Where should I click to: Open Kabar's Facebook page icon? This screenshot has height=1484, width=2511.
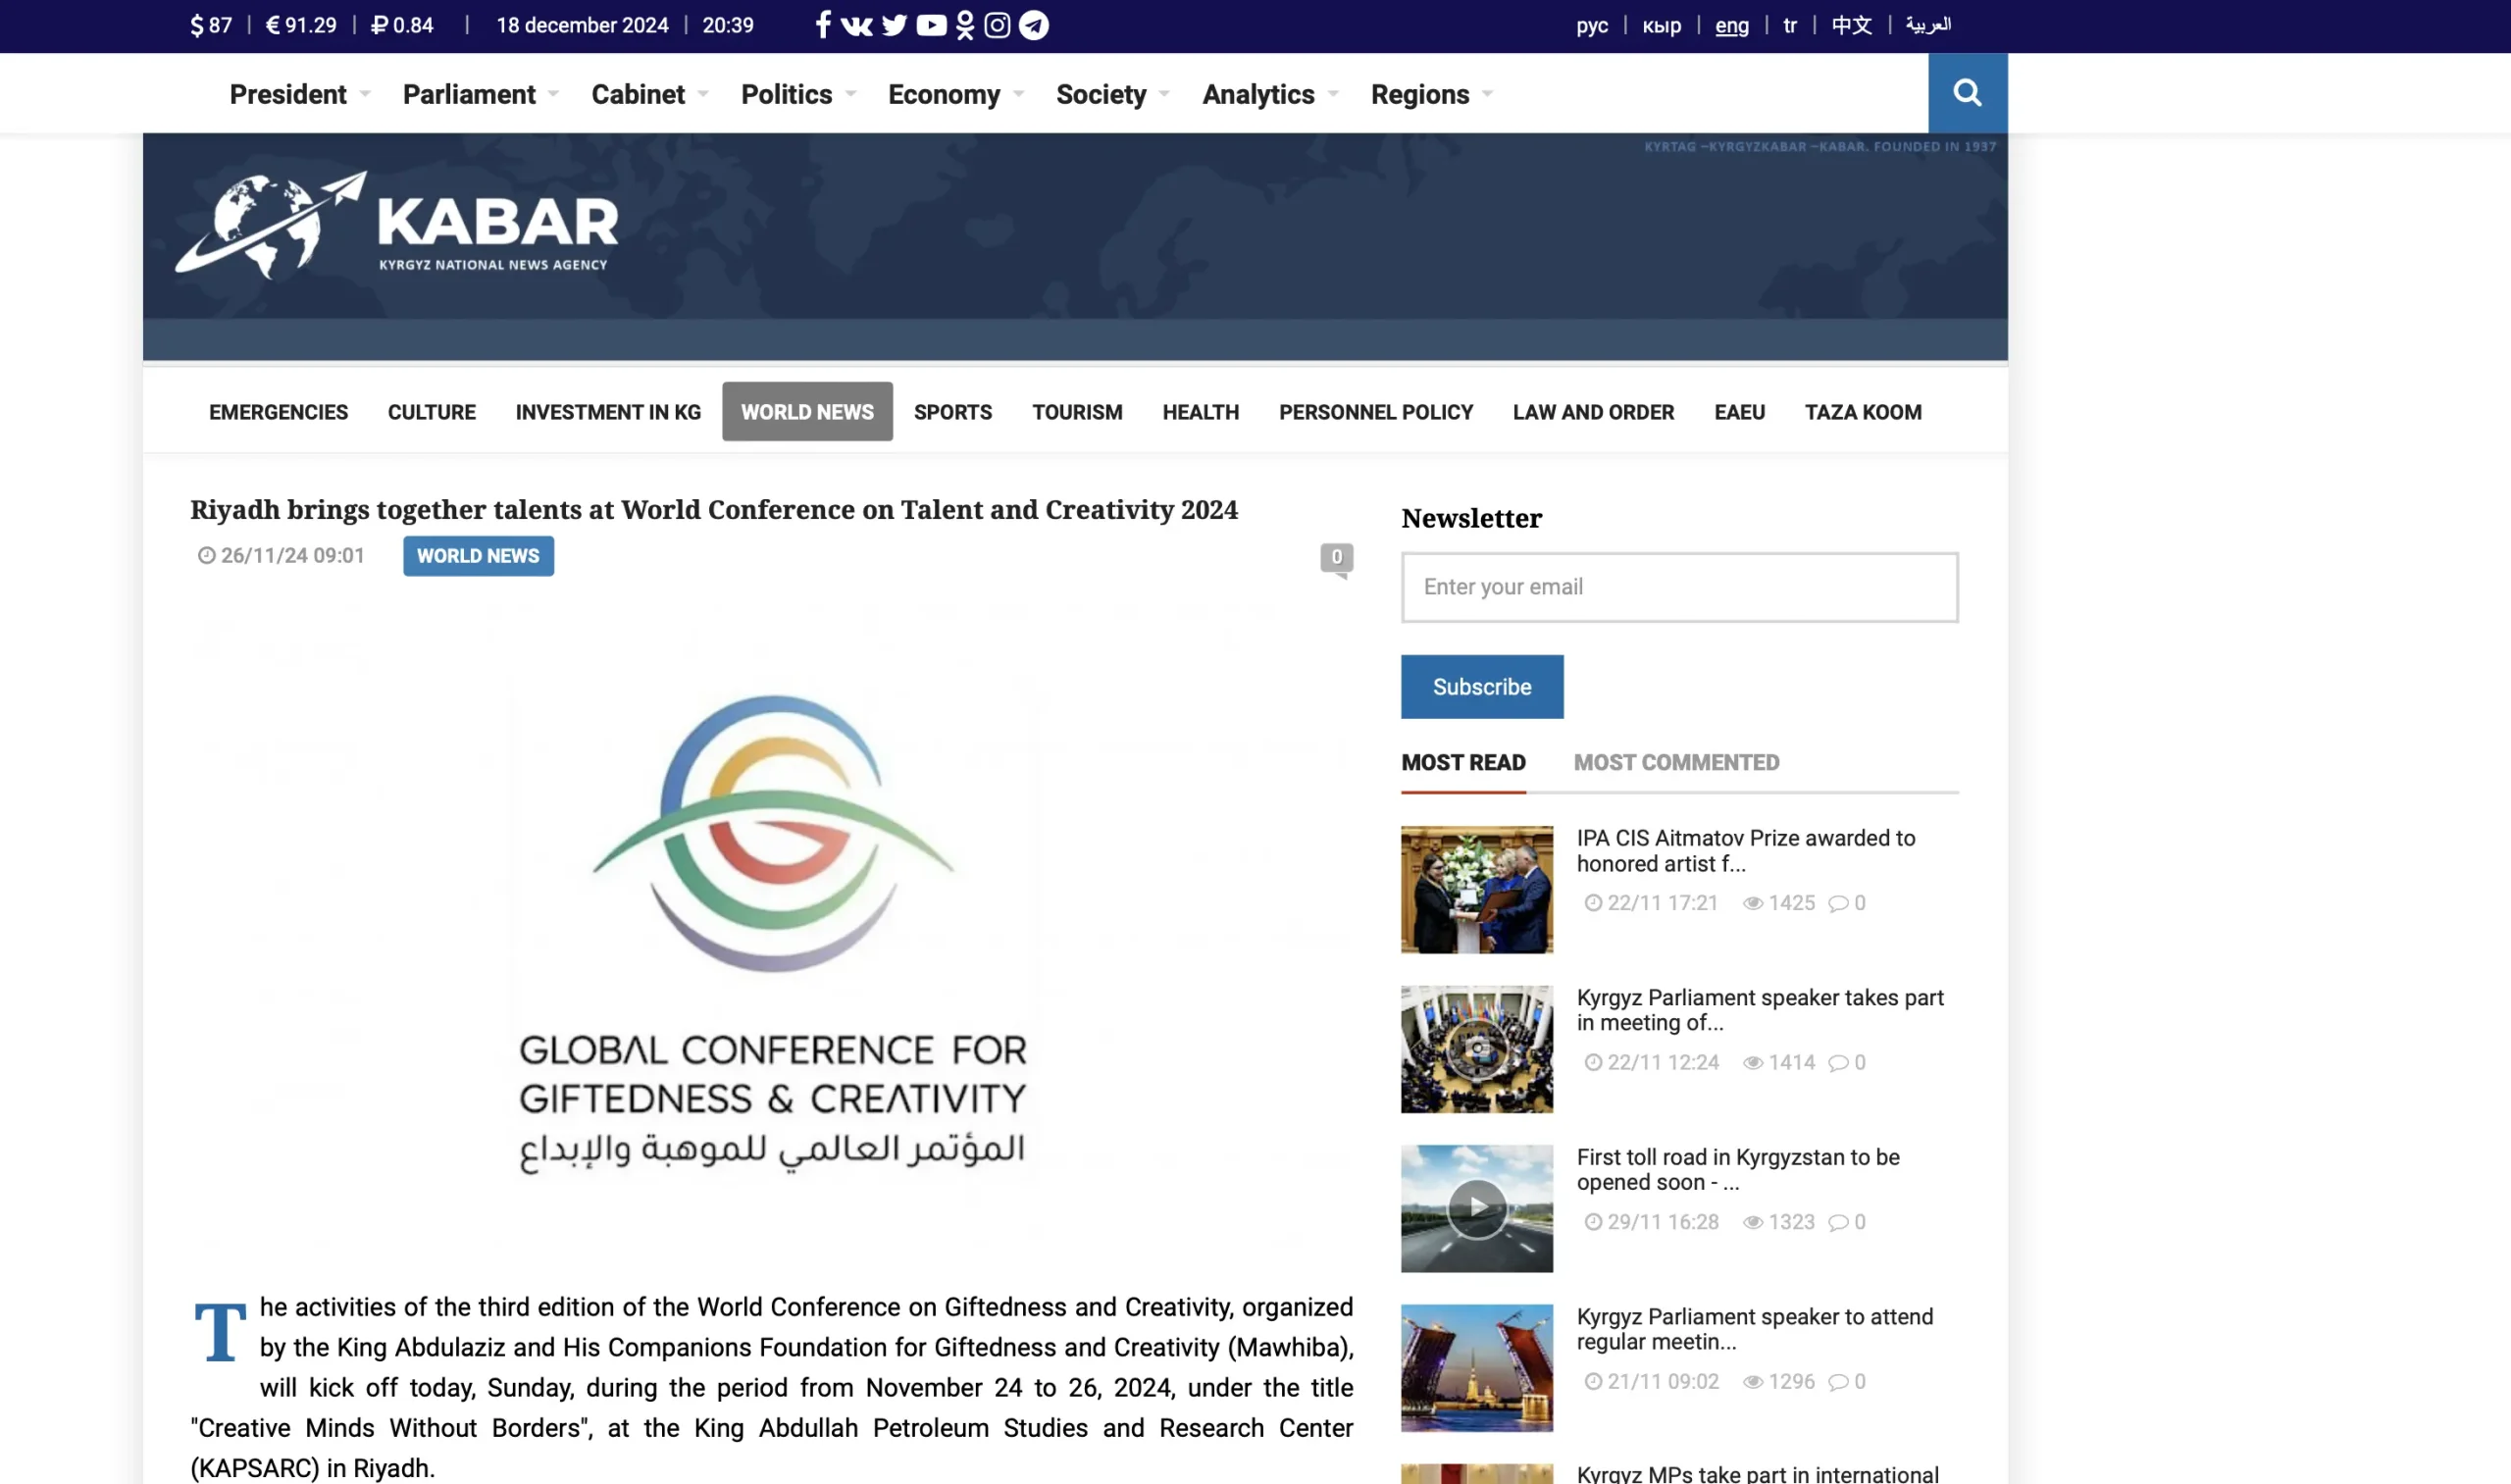(822, 25)
